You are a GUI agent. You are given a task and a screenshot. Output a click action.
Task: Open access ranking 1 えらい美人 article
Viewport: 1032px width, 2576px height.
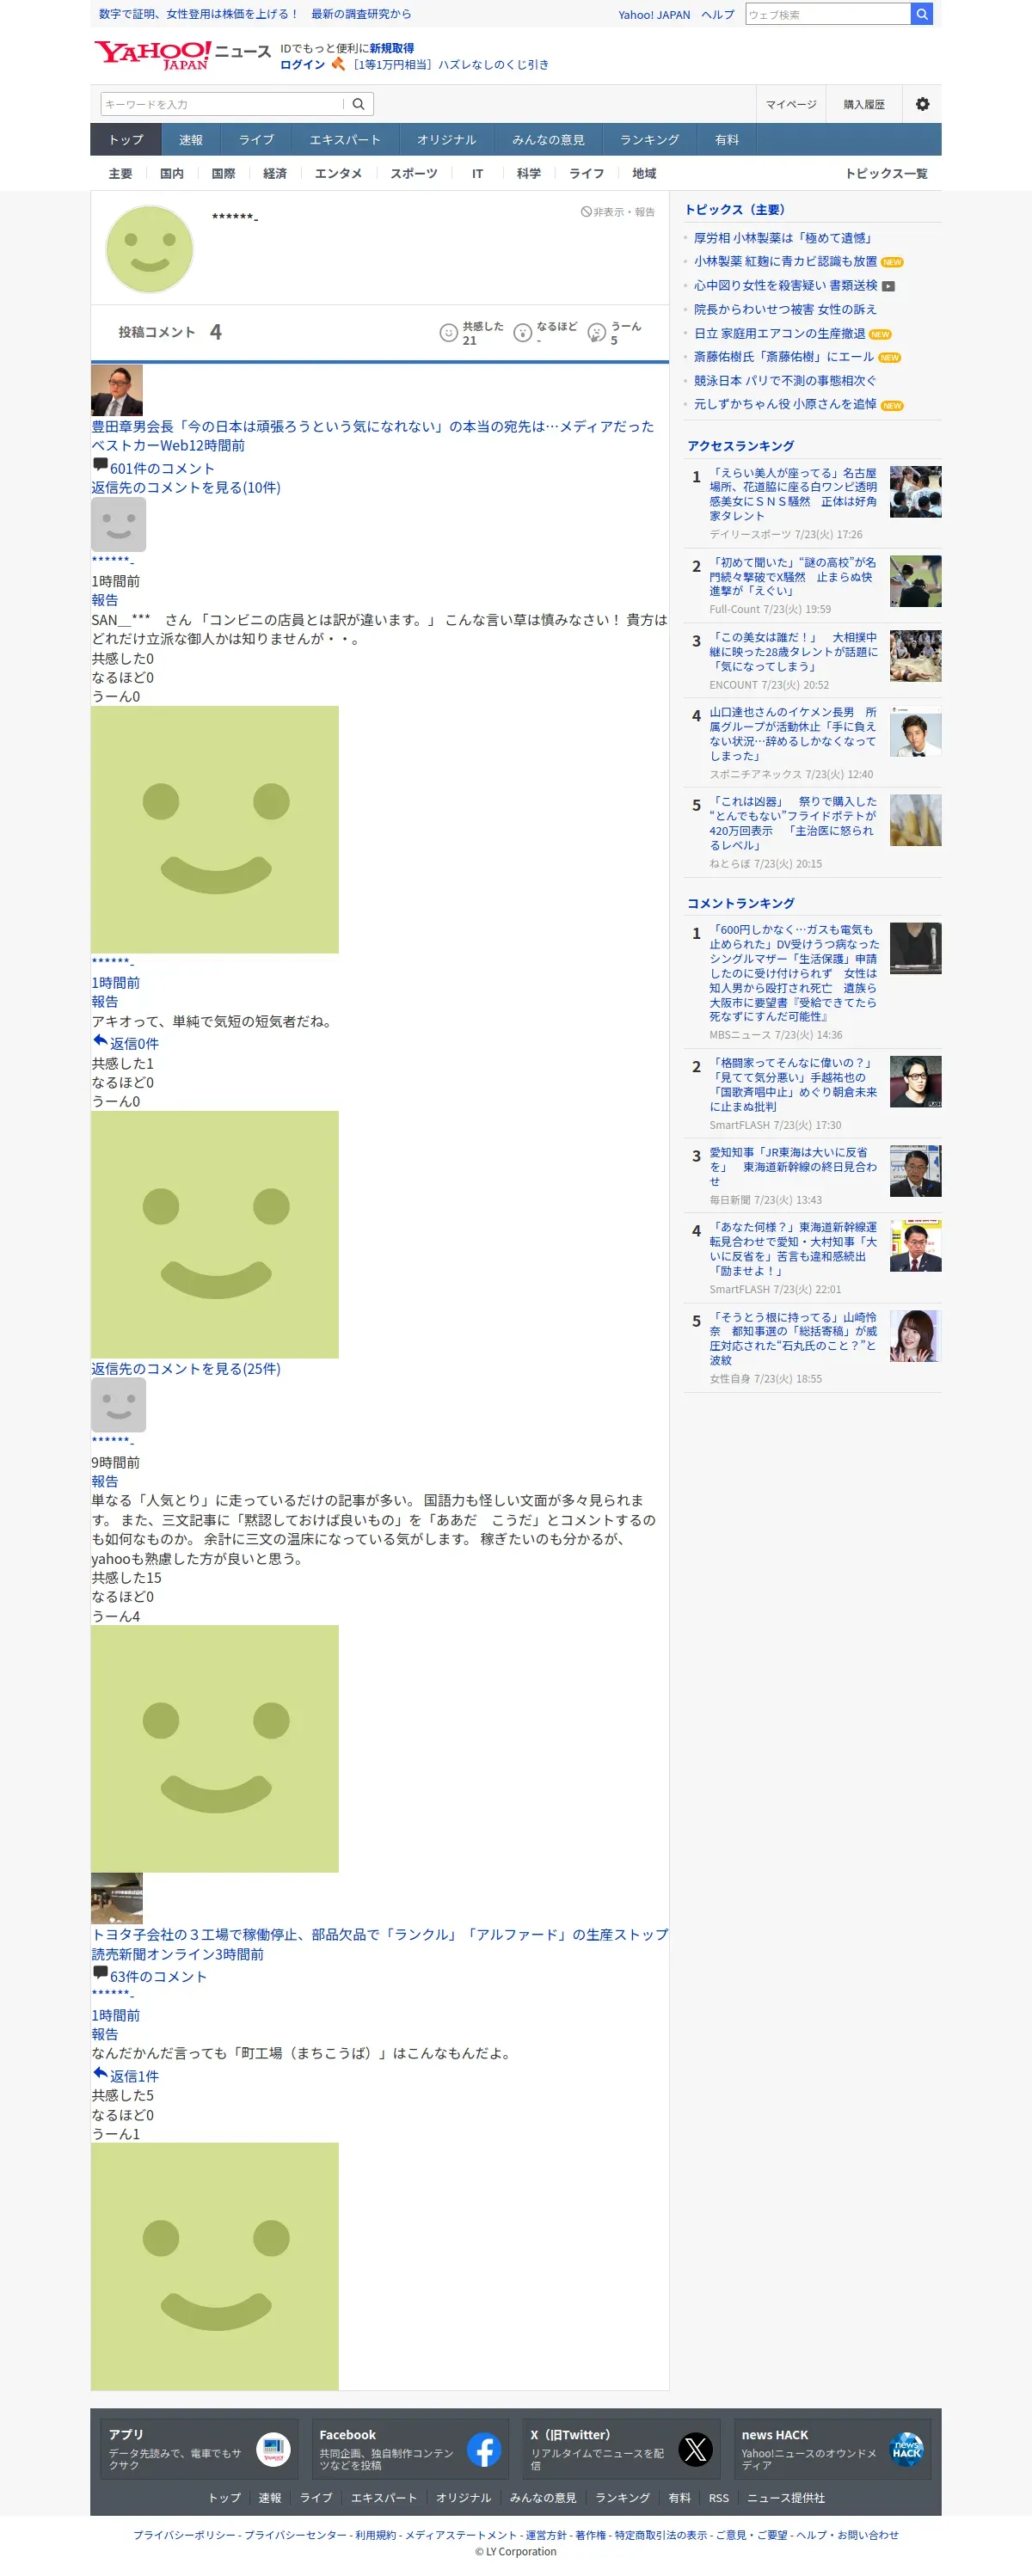point(793,494)
